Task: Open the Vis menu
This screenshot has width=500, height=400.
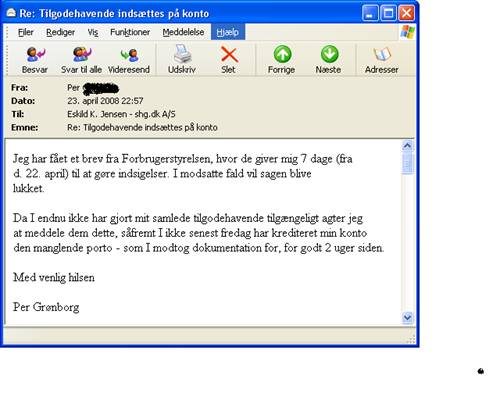Action: click(x=93, y=32)
